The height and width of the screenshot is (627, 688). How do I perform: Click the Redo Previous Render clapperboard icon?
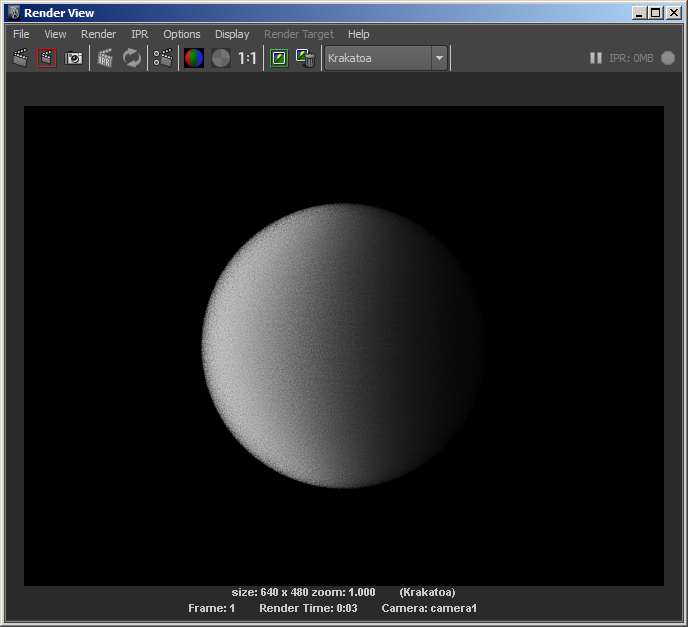tap(20, 58)
